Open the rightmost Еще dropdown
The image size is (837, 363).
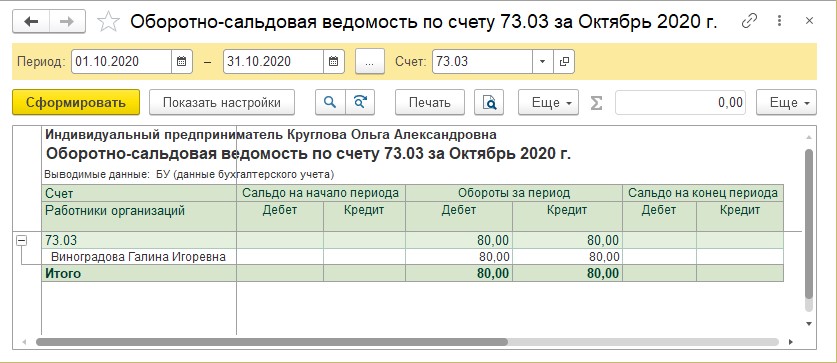pos(786,102)
